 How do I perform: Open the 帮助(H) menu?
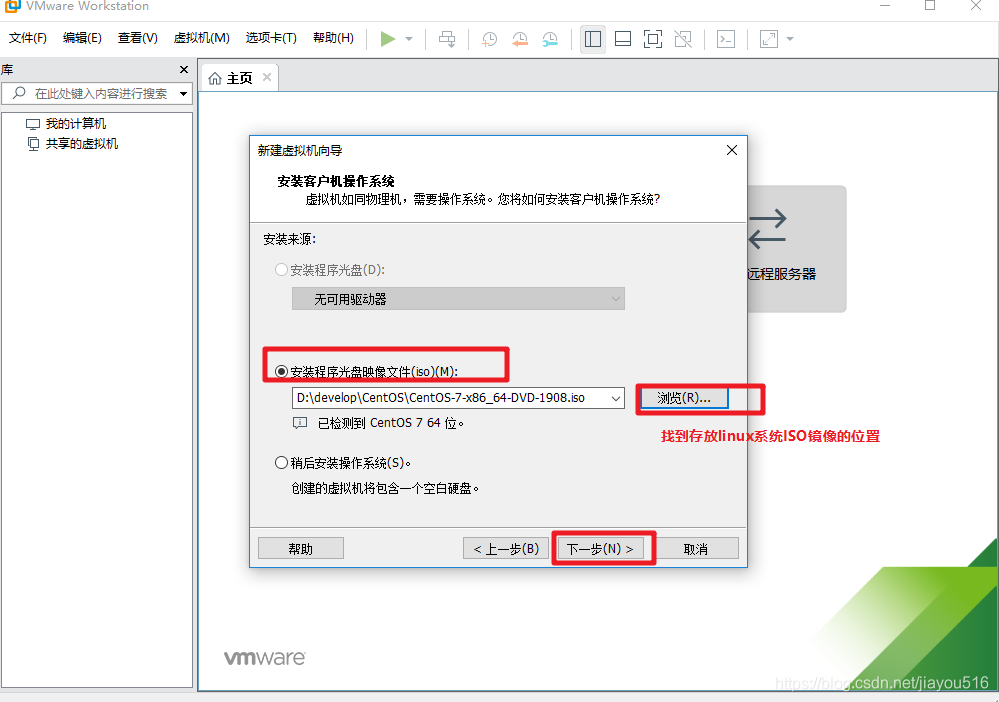(333, 38)
